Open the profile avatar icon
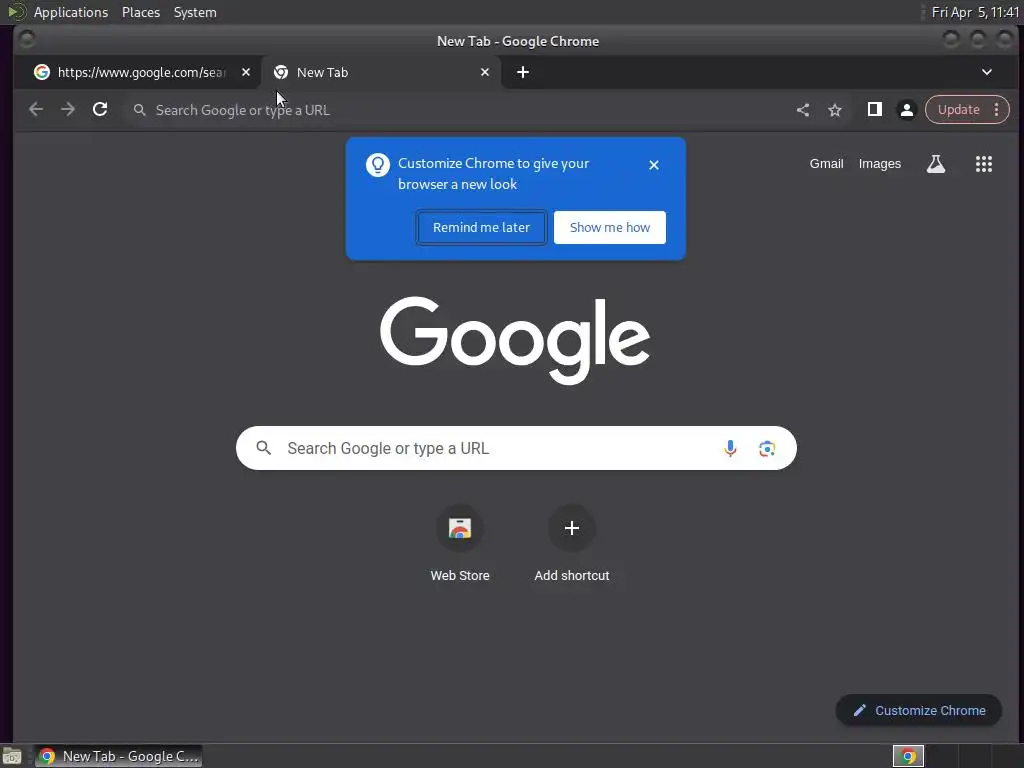The width and height of the screenshot is (1024, 768). tap(906, 110)
